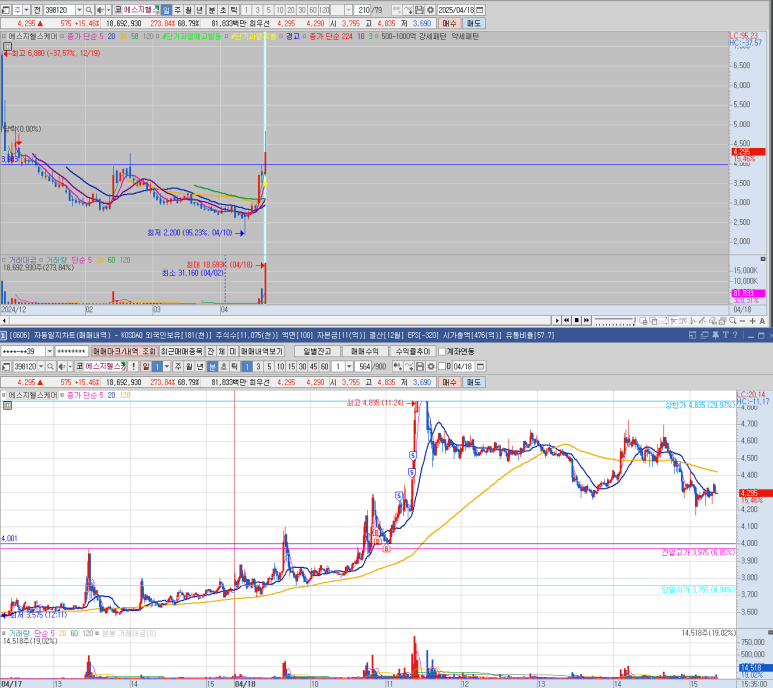Viewport: 773px width, 688px height.
Task: Click the 수익률추이 button
Action: point(413,351)
